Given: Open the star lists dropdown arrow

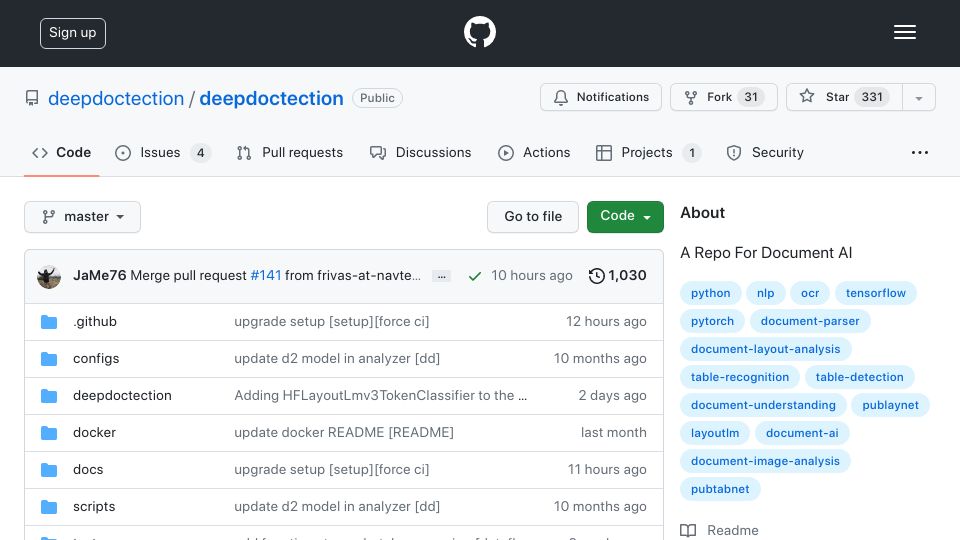Looking at the screenshot, I should [919, 98].
